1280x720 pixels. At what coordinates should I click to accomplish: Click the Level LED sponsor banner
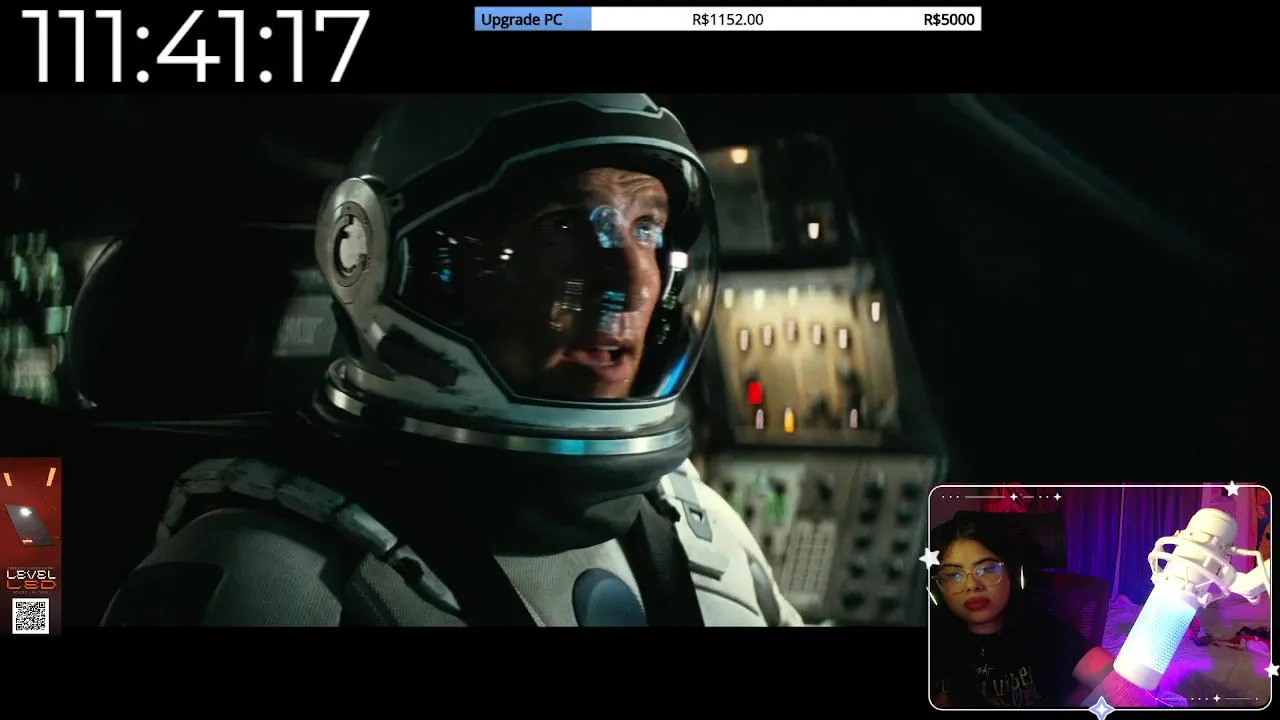point(31,547)
